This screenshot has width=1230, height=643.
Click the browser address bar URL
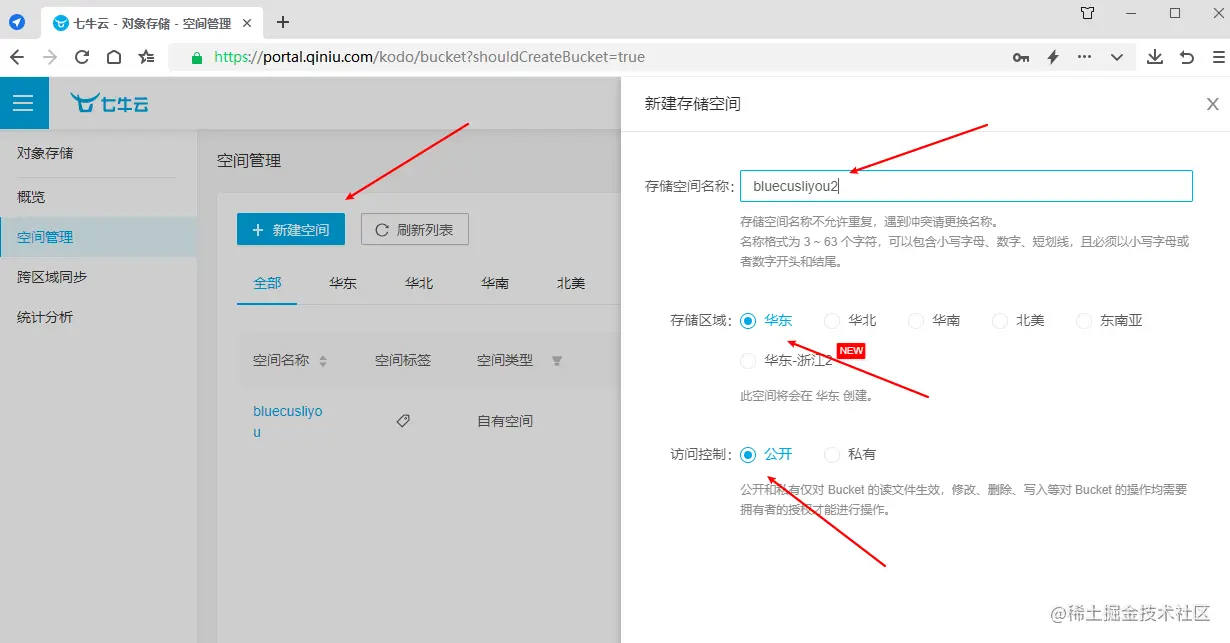[429, 57]
